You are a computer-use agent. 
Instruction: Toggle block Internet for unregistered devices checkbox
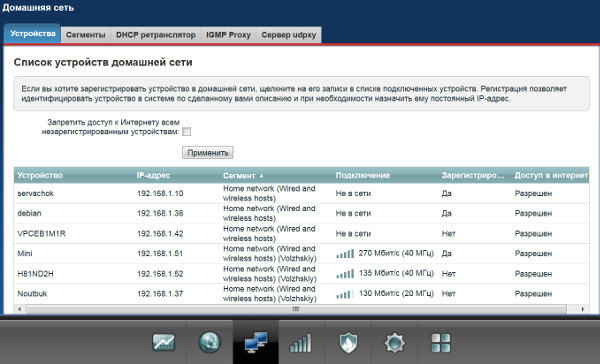(186, 132)
